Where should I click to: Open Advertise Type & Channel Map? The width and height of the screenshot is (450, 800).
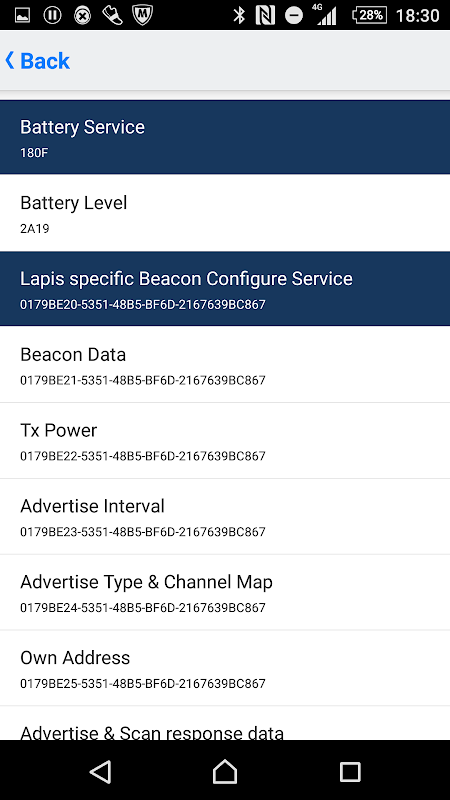tap(225, 592)
